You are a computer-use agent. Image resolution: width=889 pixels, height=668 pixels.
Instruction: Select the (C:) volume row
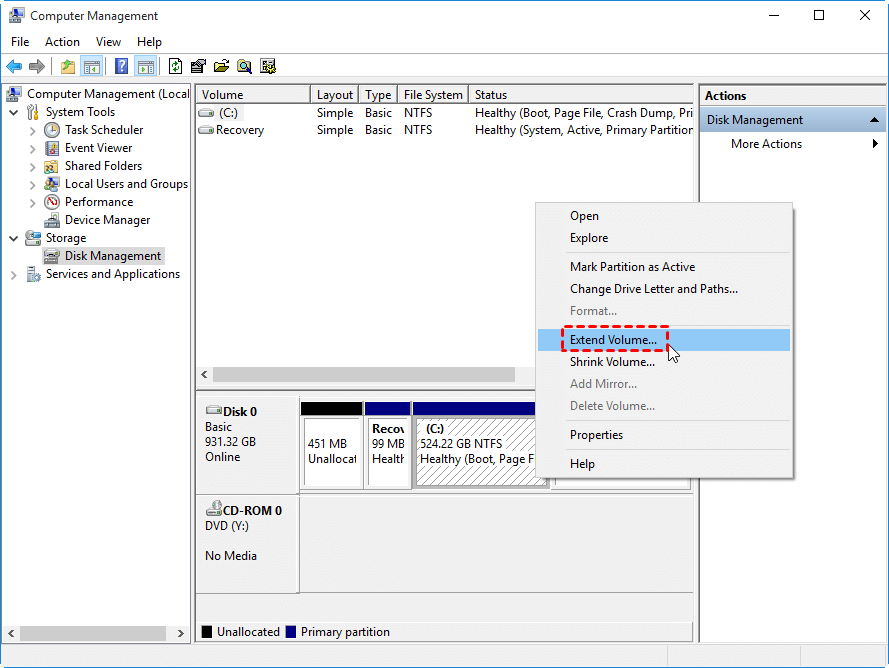445,113
